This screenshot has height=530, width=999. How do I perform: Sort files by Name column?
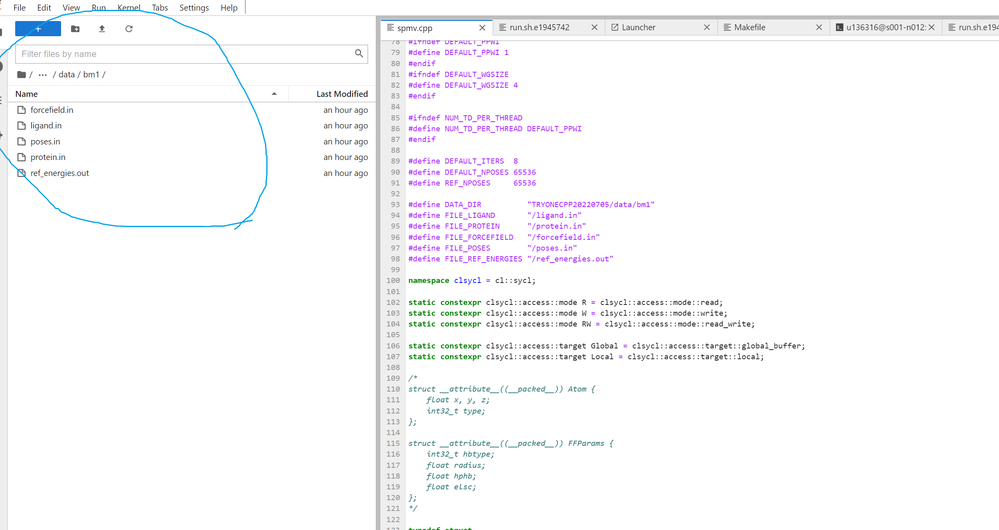point(27,94)
